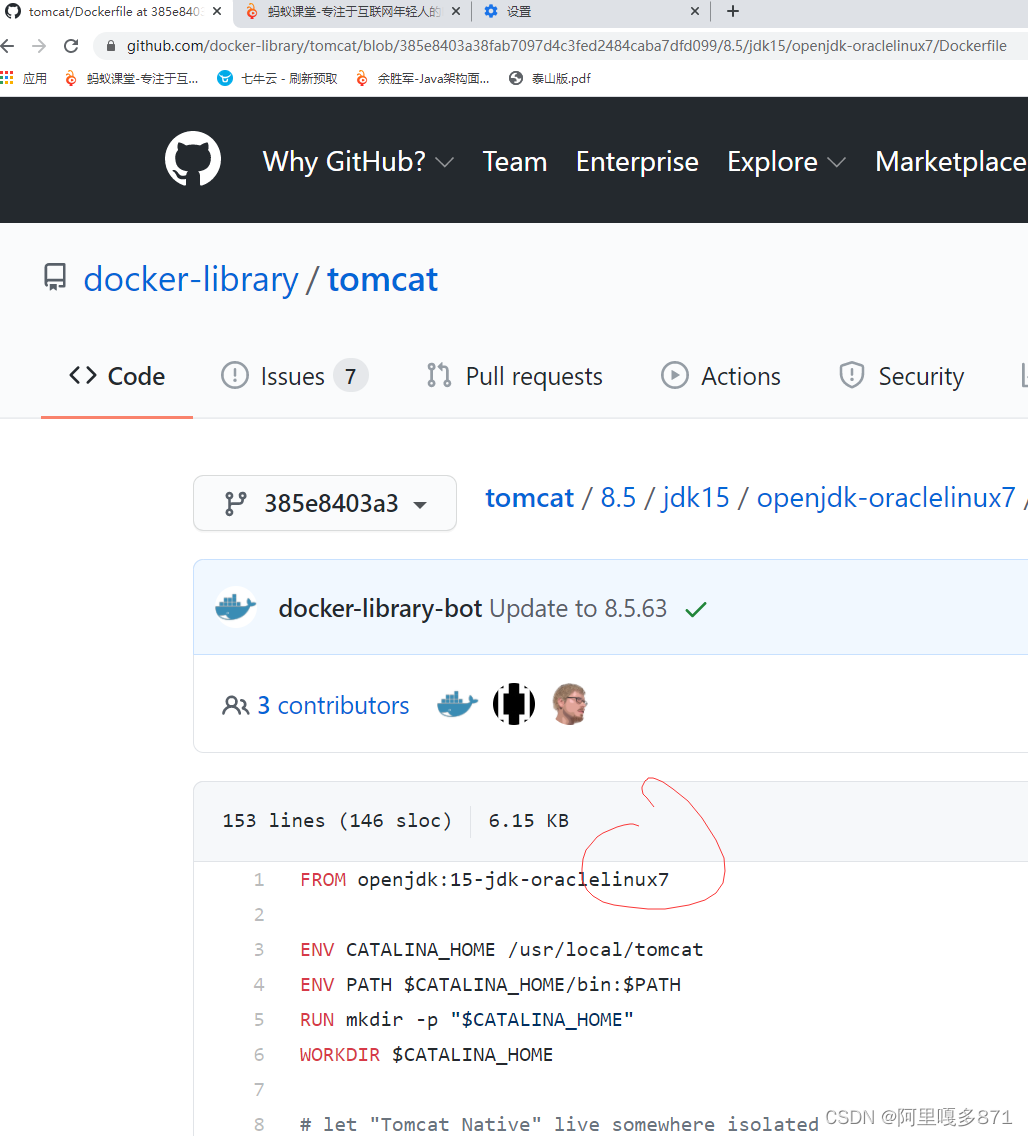Image resolution: width=1028 pixels, height=1136 pixels.
Task: Open the 蚂蚁课堂-专注于互 bookmark
Action: tap(132, 78)
